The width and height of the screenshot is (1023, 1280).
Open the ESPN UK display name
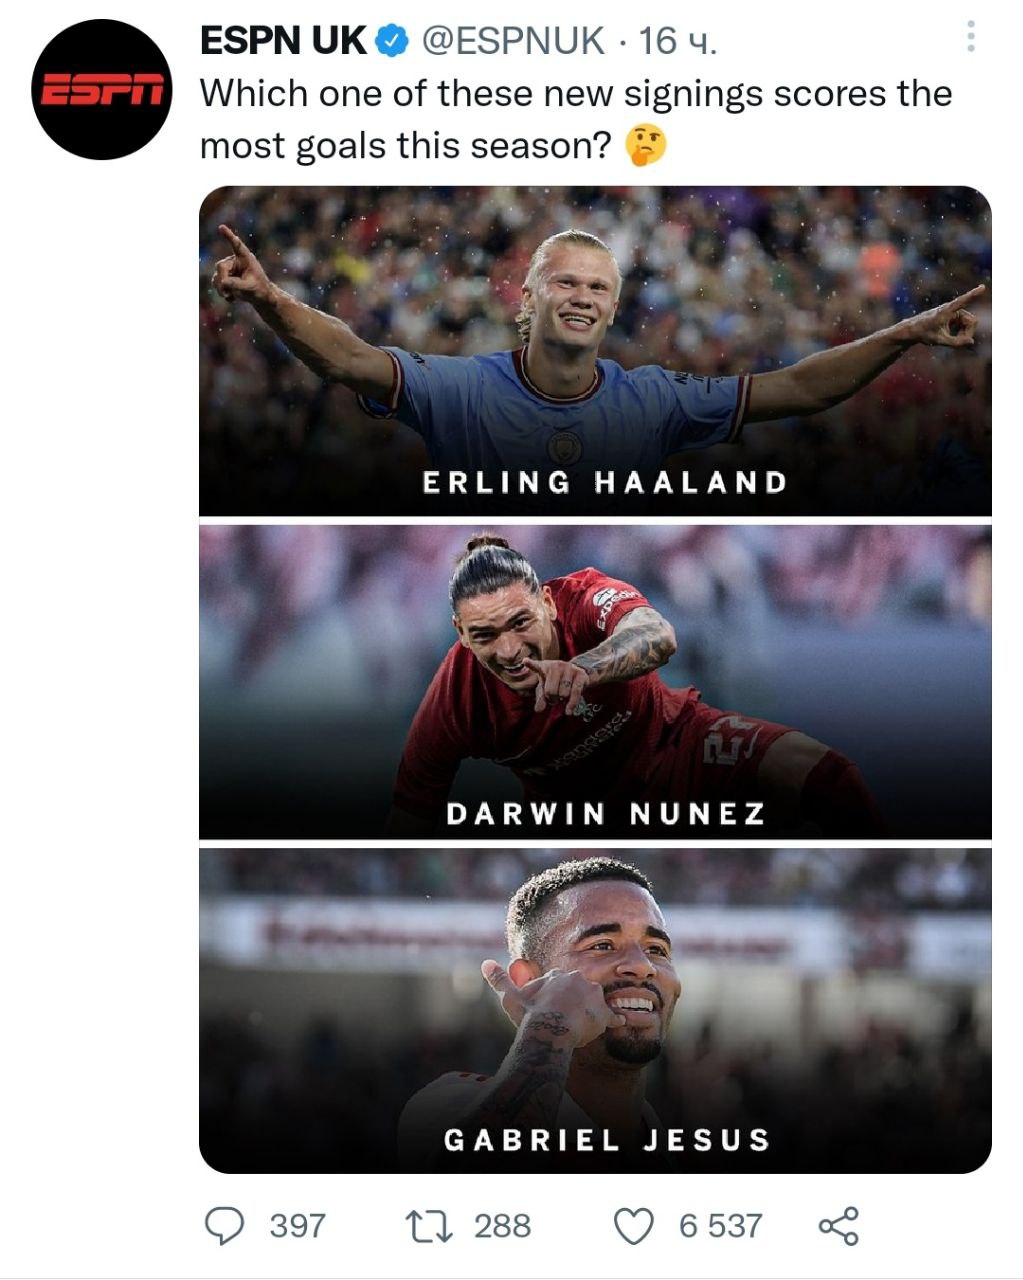tap(283, 41)
